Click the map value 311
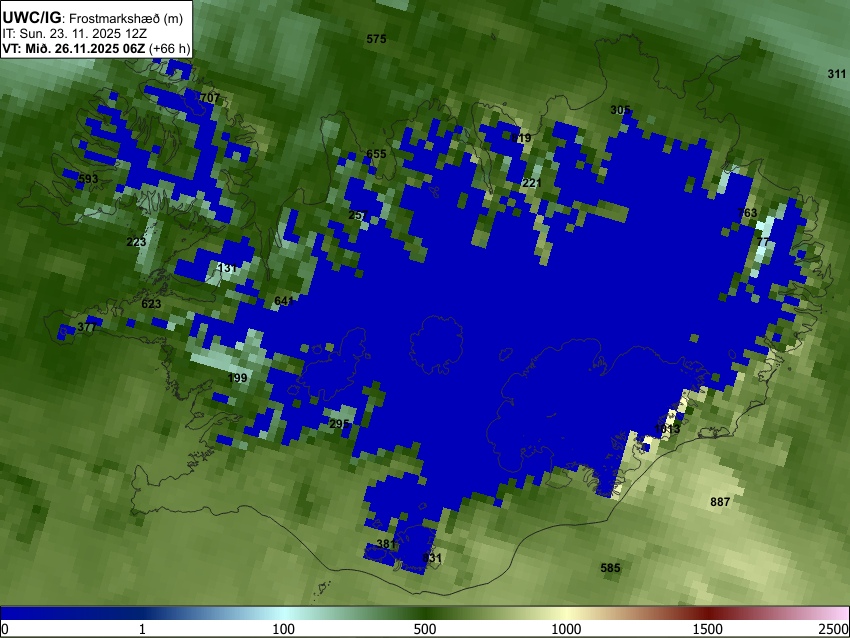Image resolution: width=850 pixels, height=638 pixels. [x=836, y=74]
